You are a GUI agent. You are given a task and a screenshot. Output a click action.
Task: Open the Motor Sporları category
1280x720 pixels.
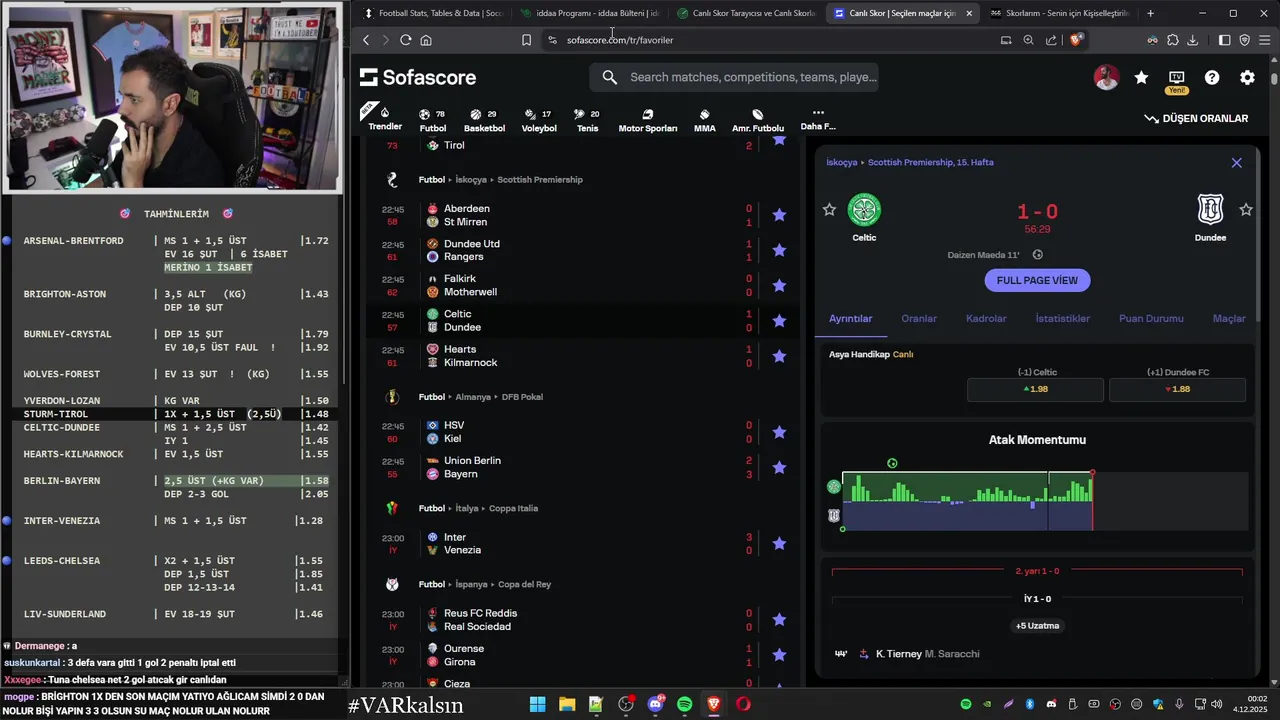pyautogui.click(x=648, y=120)
